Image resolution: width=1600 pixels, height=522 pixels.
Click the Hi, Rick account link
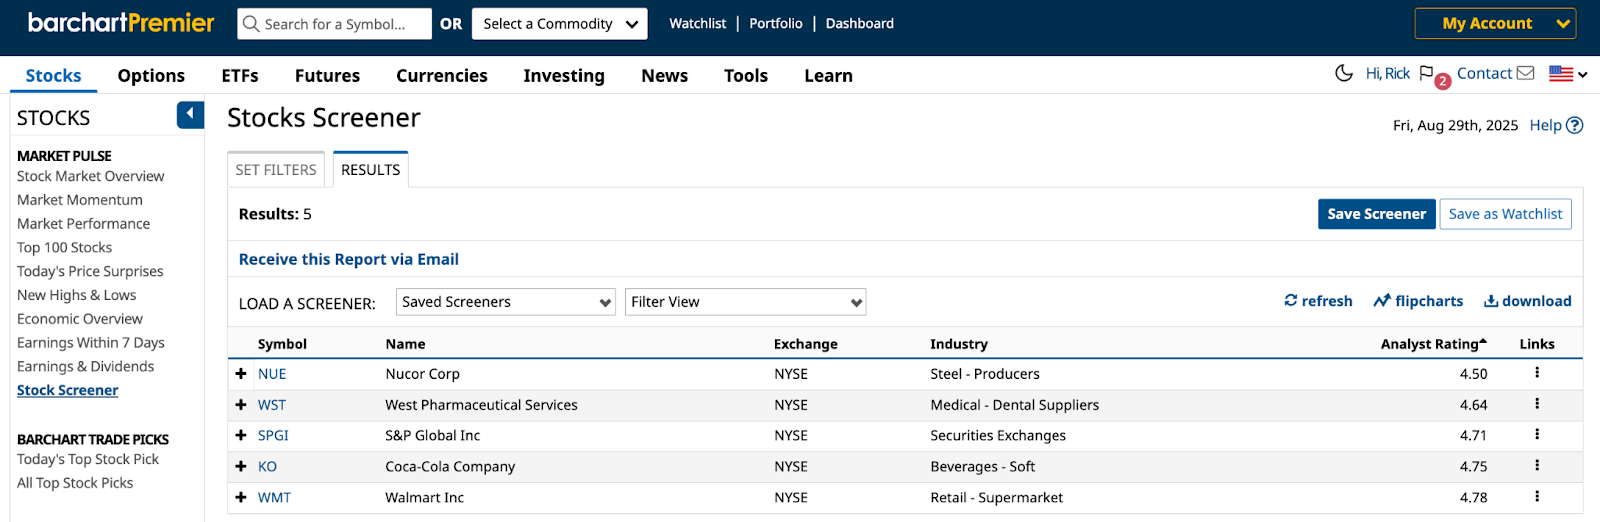(x=1388, y=73)
